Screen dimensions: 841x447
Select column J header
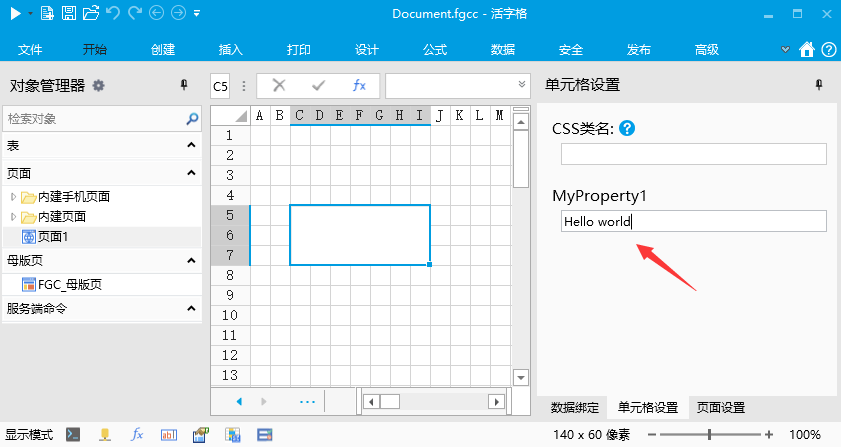click(439, 115)
